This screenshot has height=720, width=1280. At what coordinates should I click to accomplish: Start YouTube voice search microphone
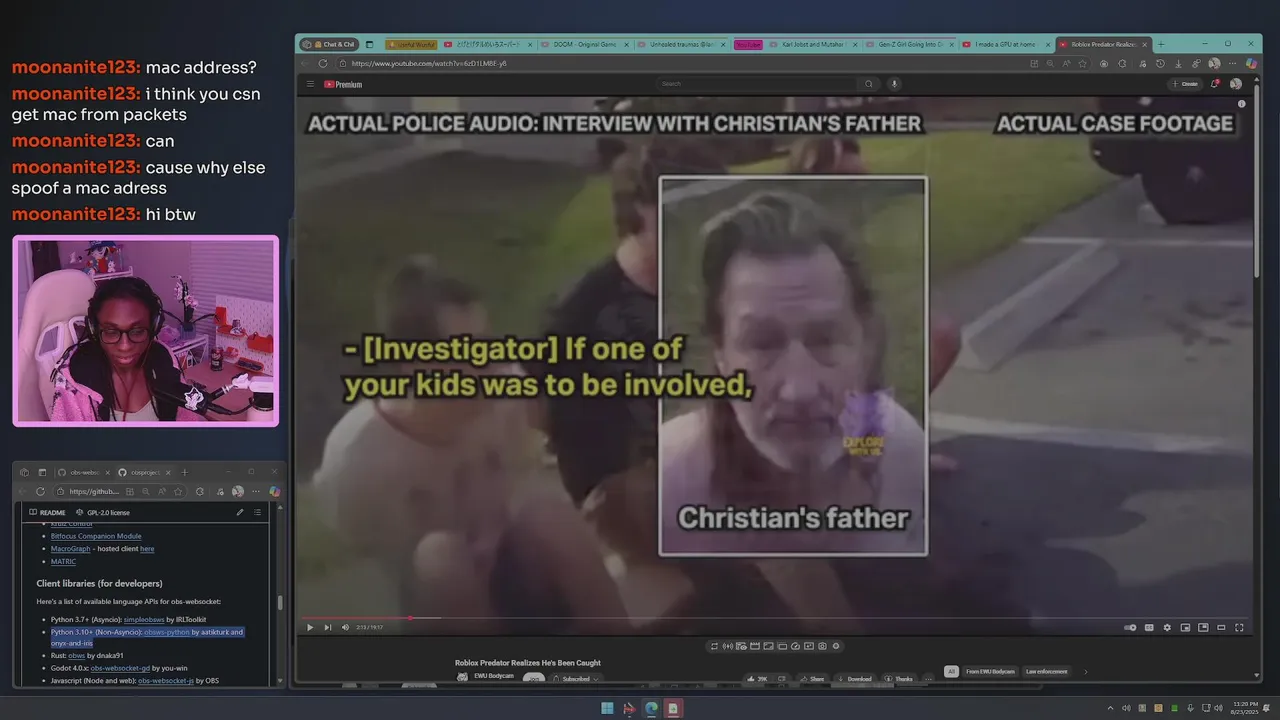(894, 84)
